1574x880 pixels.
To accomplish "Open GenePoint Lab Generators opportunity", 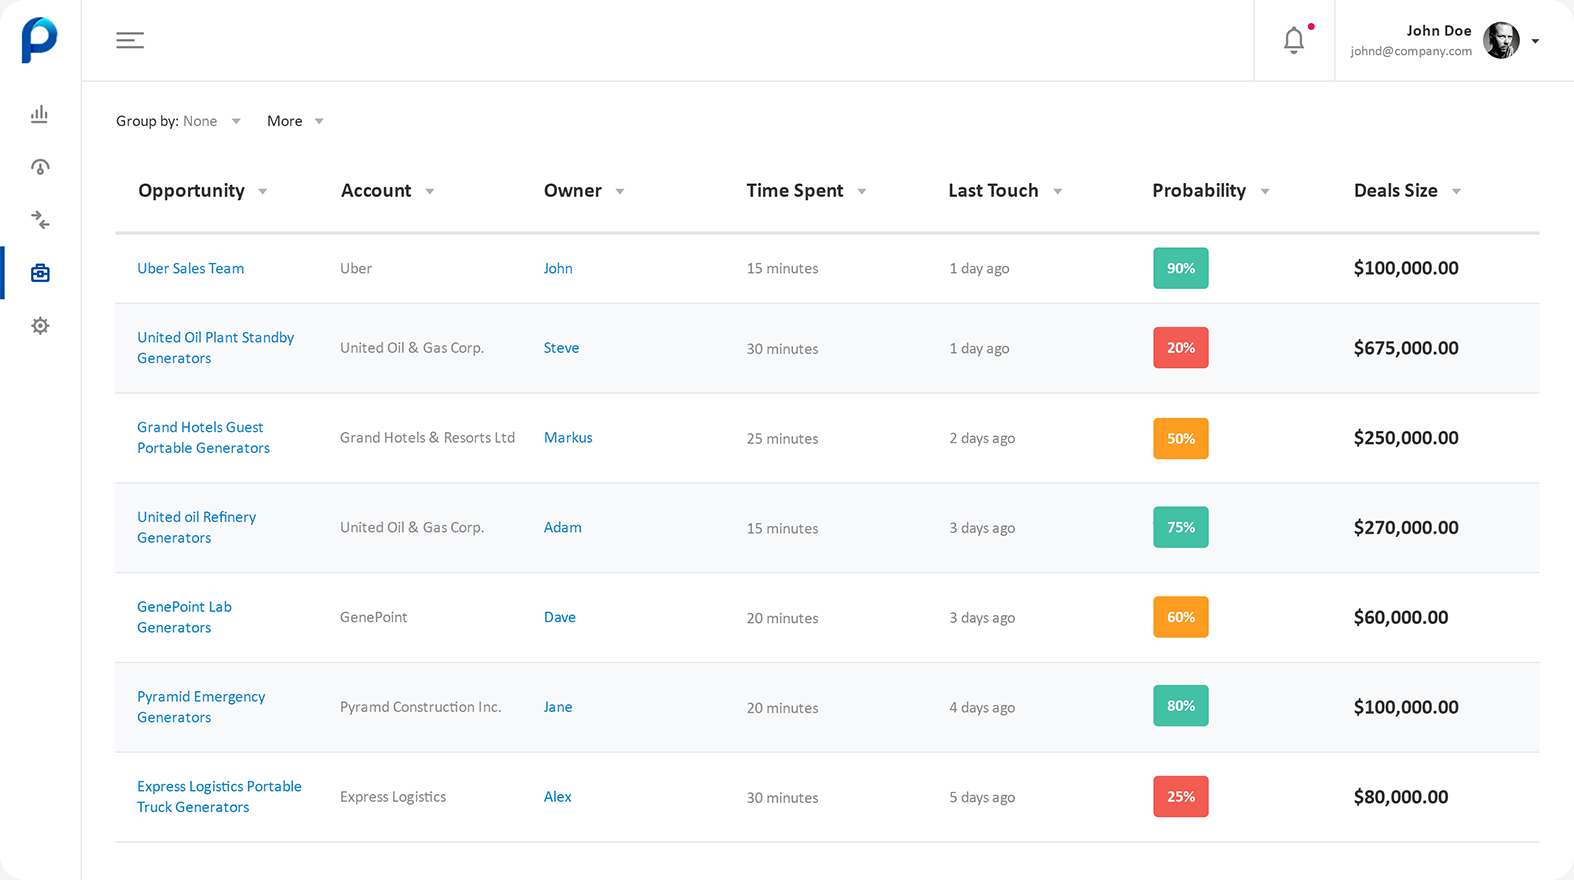I will click(184, 617).
